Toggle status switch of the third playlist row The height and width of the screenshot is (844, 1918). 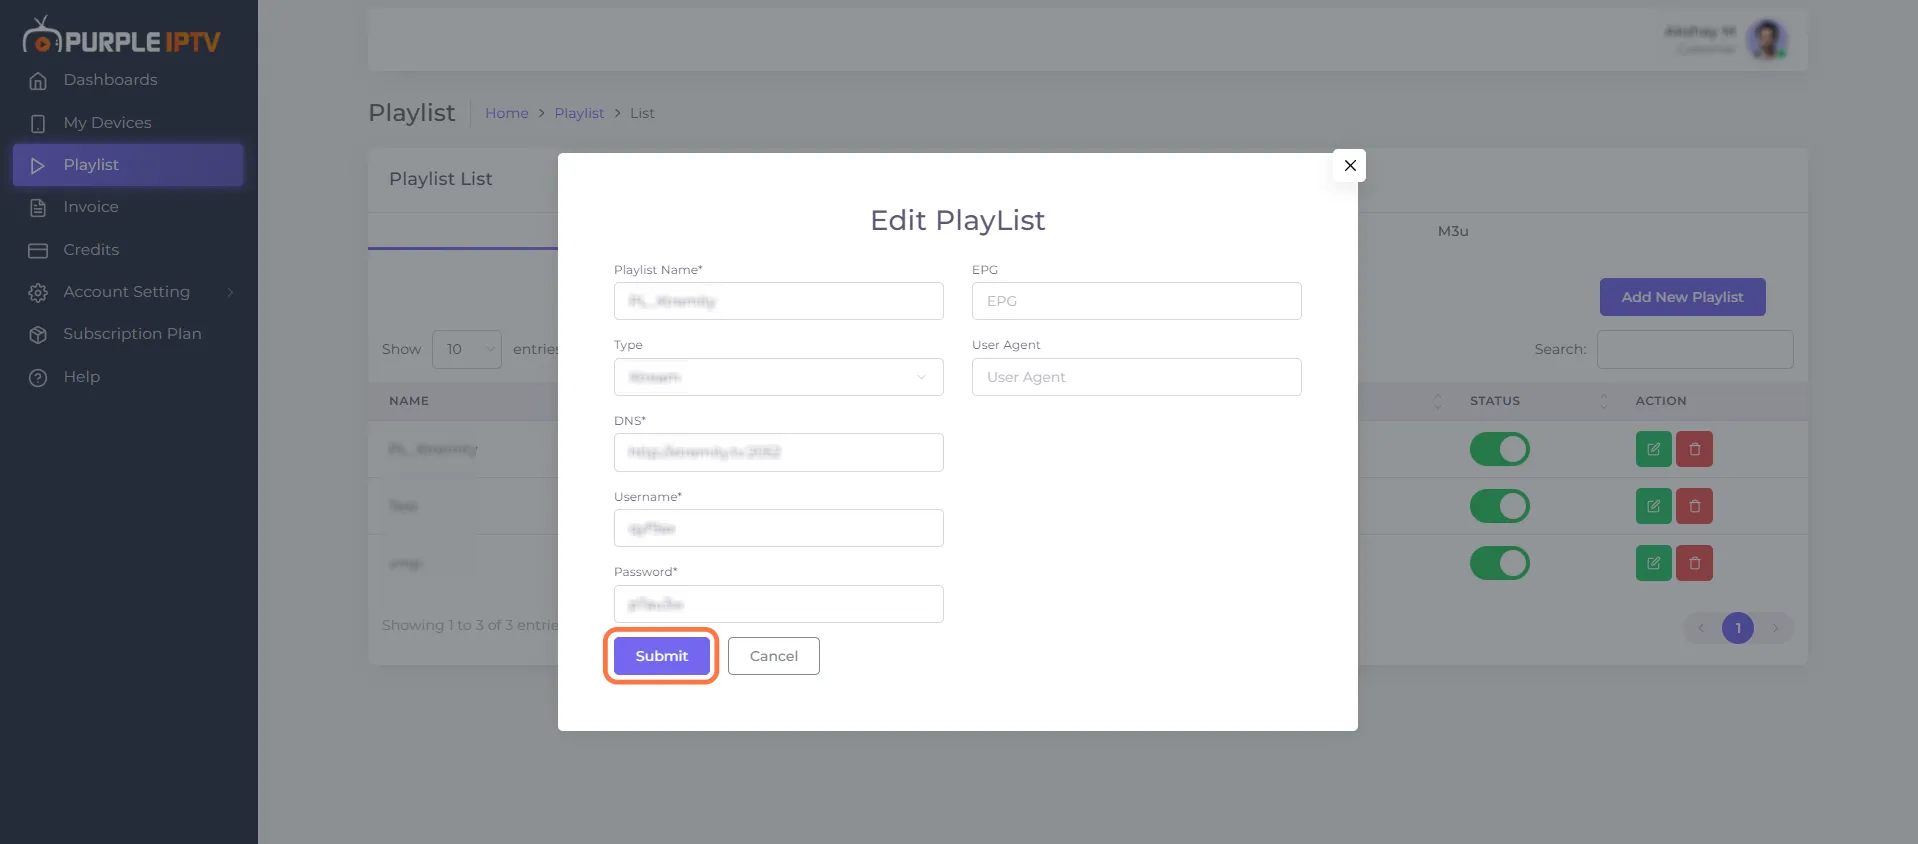[1500, 563]
